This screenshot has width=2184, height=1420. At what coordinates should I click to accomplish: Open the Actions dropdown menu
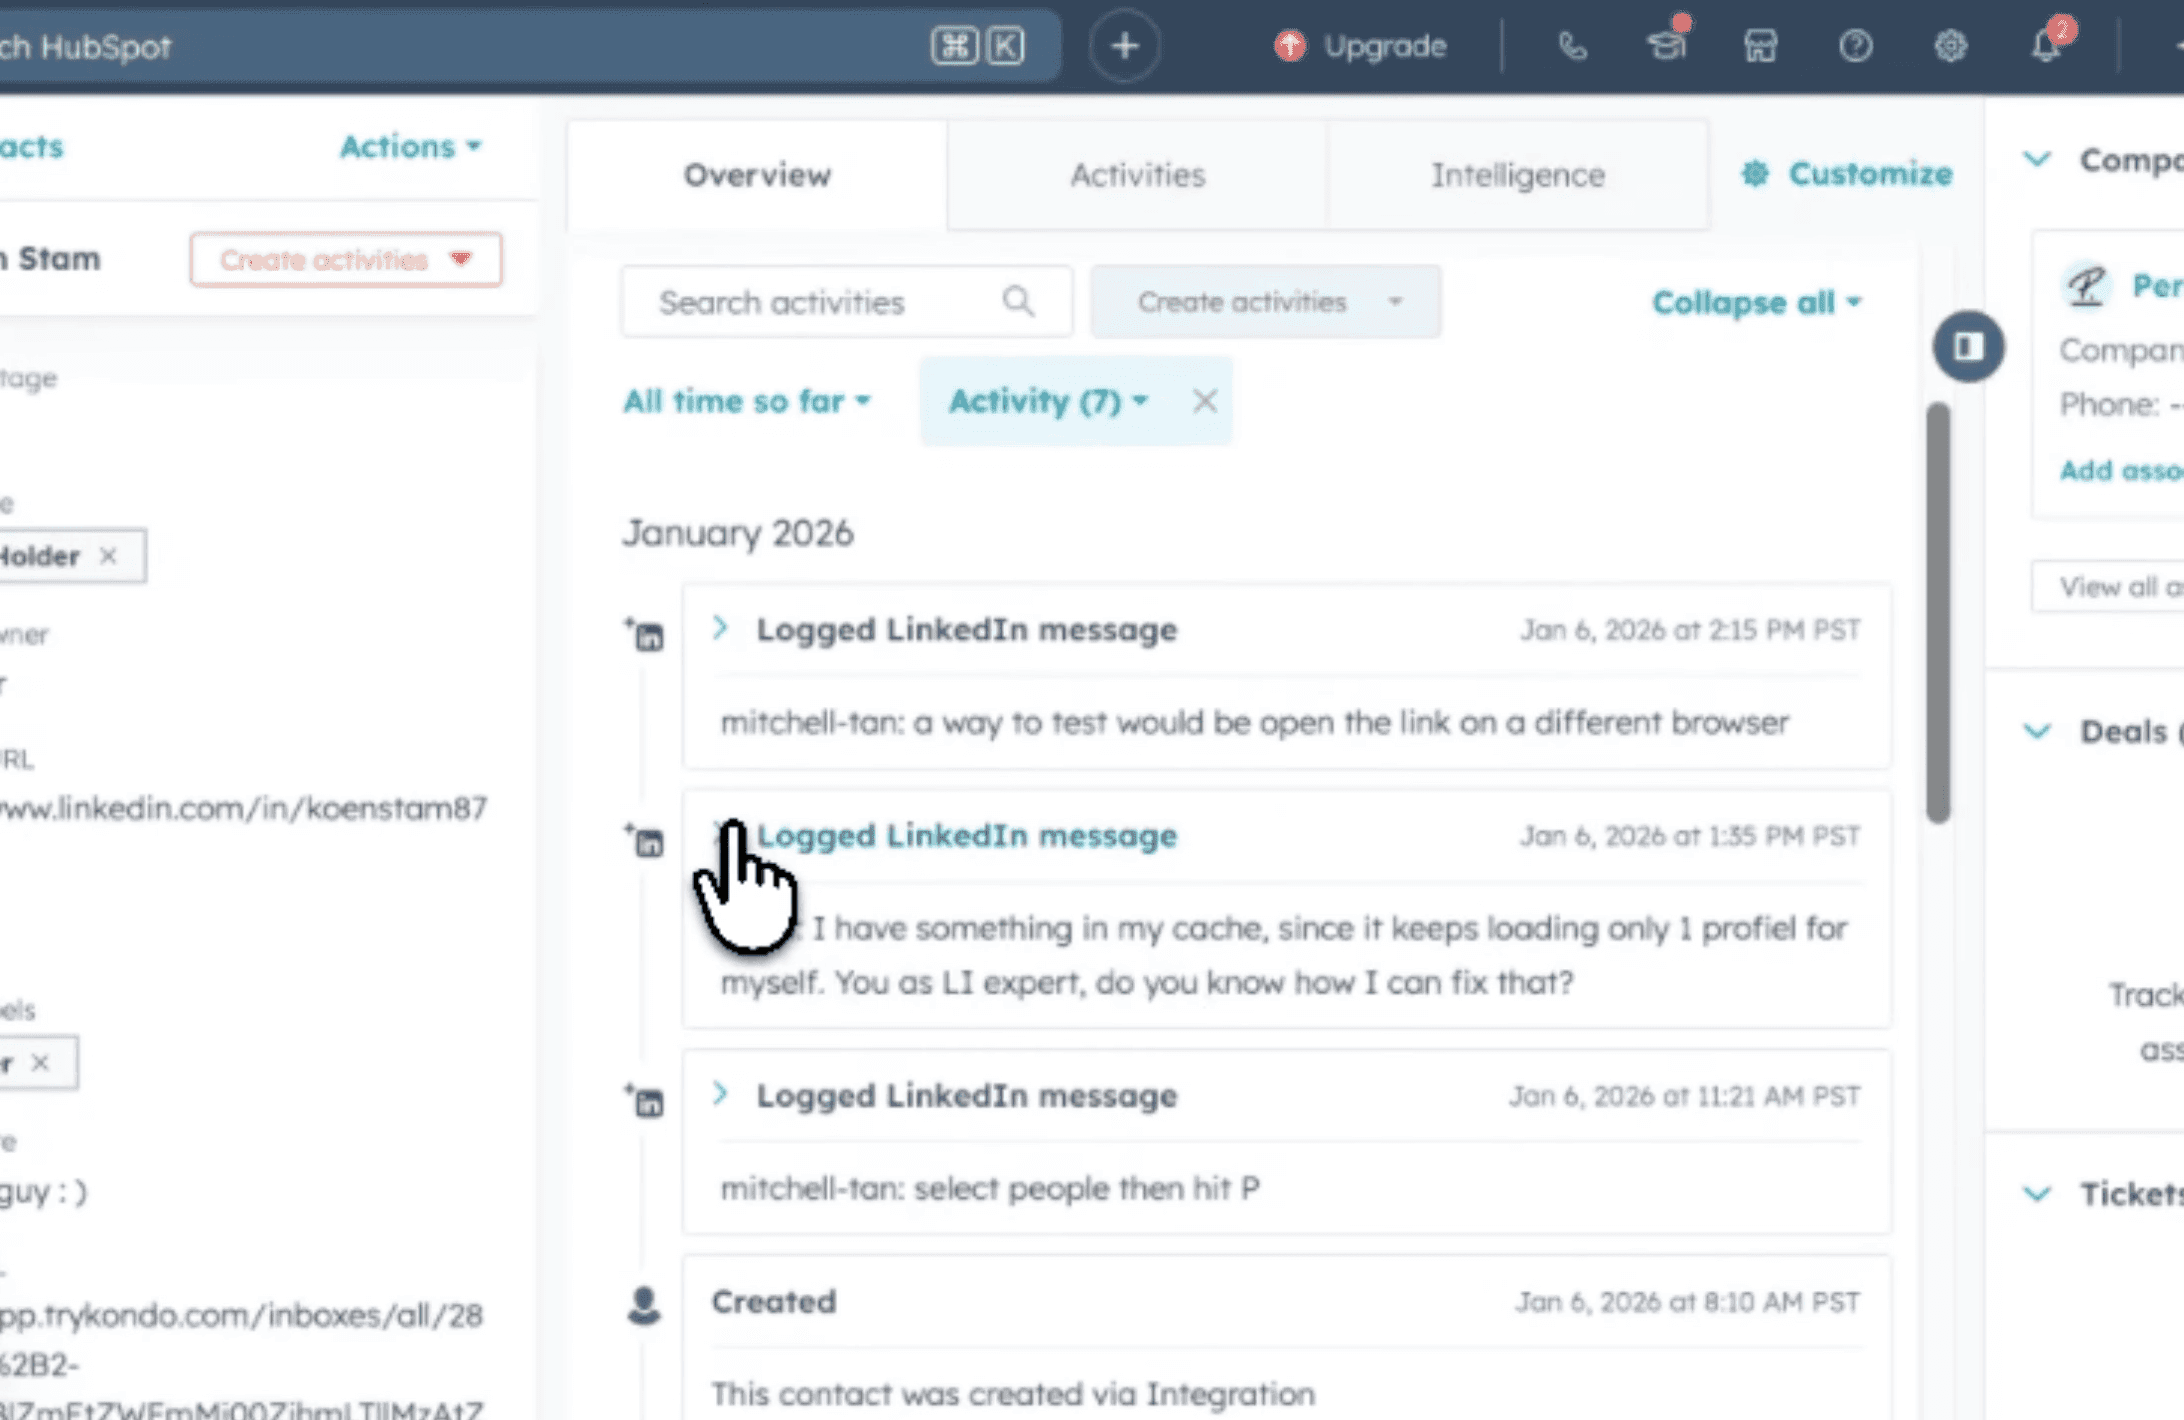coord(410,147)
